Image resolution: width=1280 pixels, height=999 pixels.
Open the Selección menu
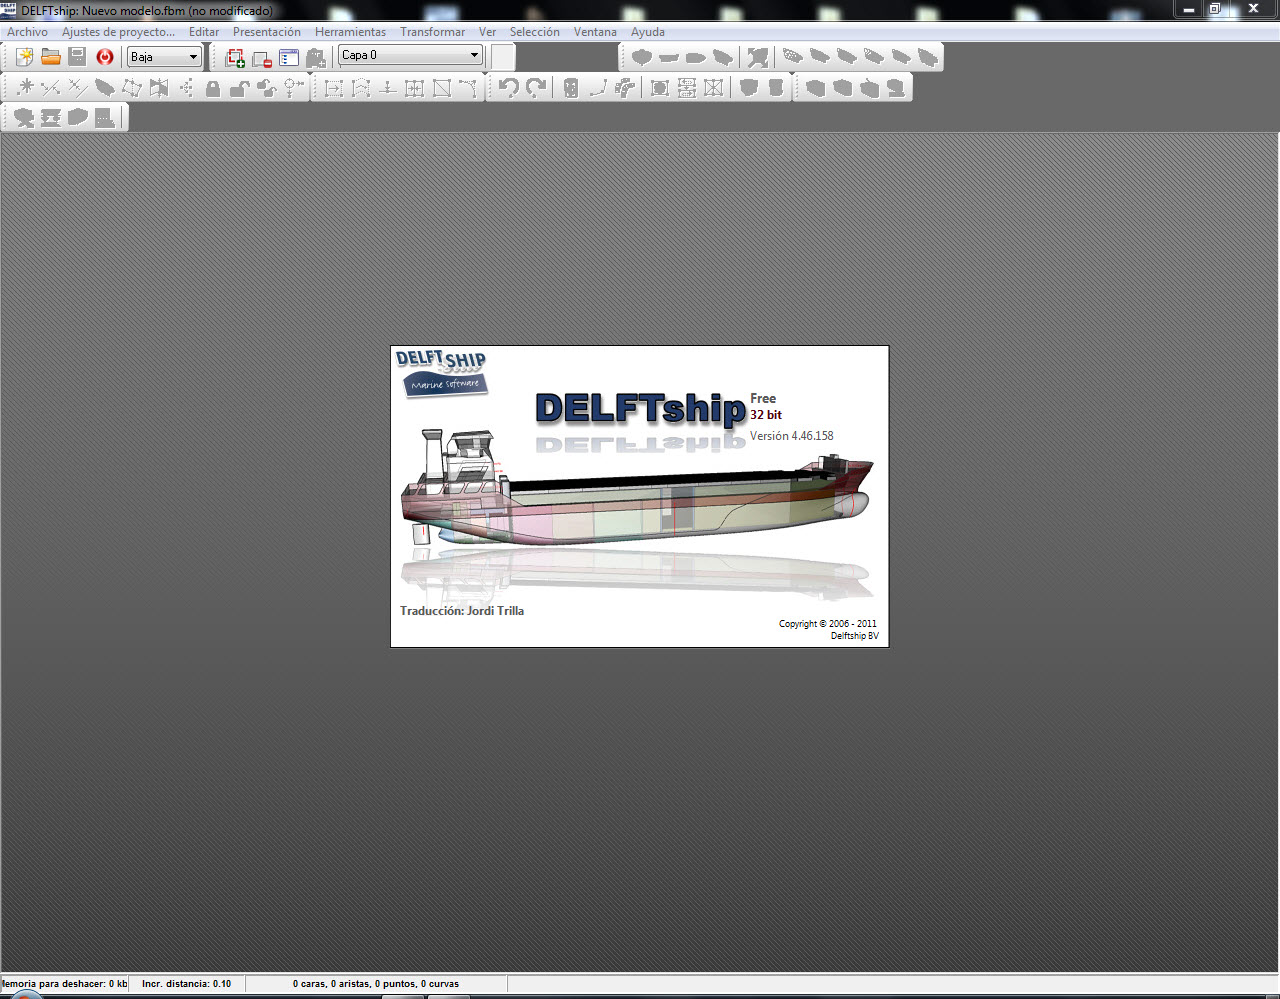click(535, 32)
